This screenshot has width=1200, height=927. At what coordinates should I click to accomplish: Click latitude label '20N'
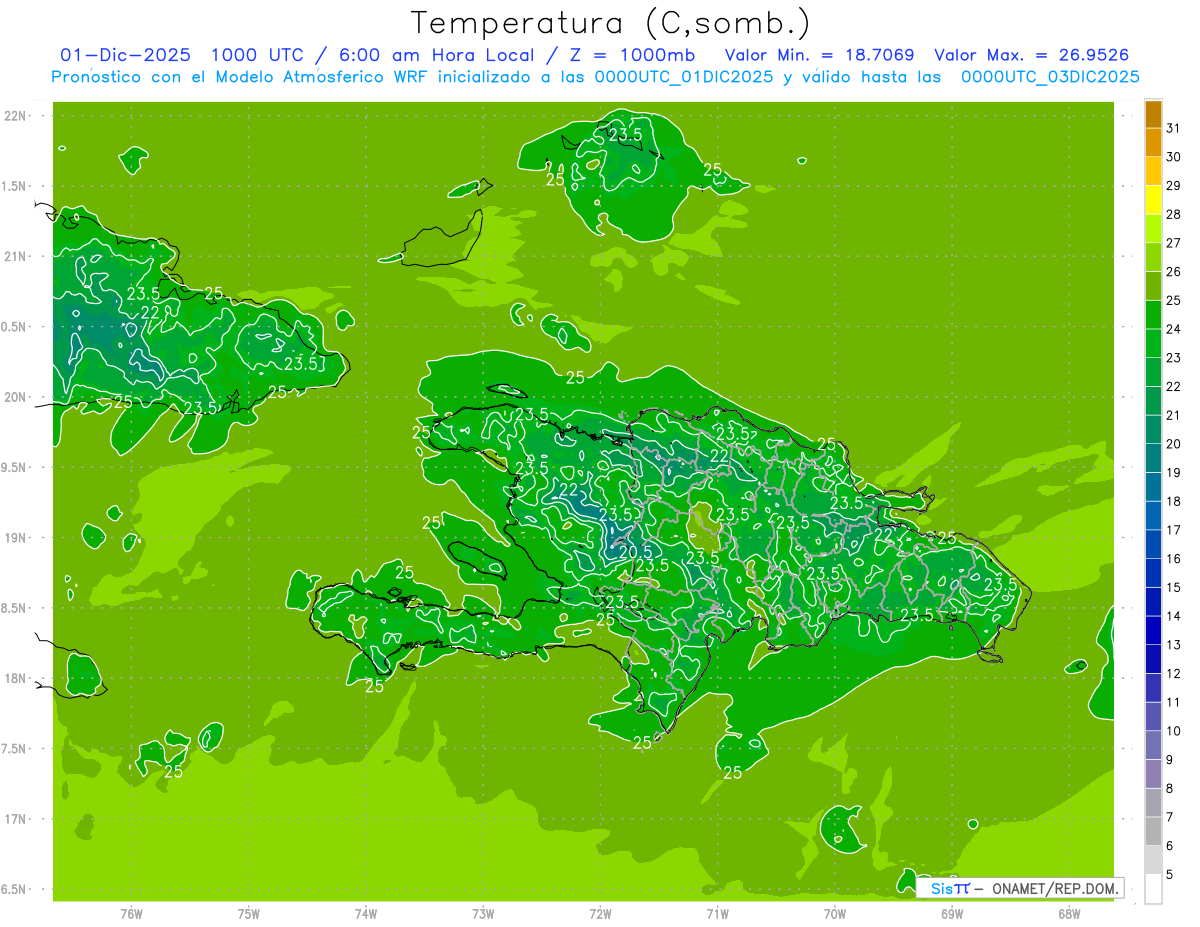[15, 397]
